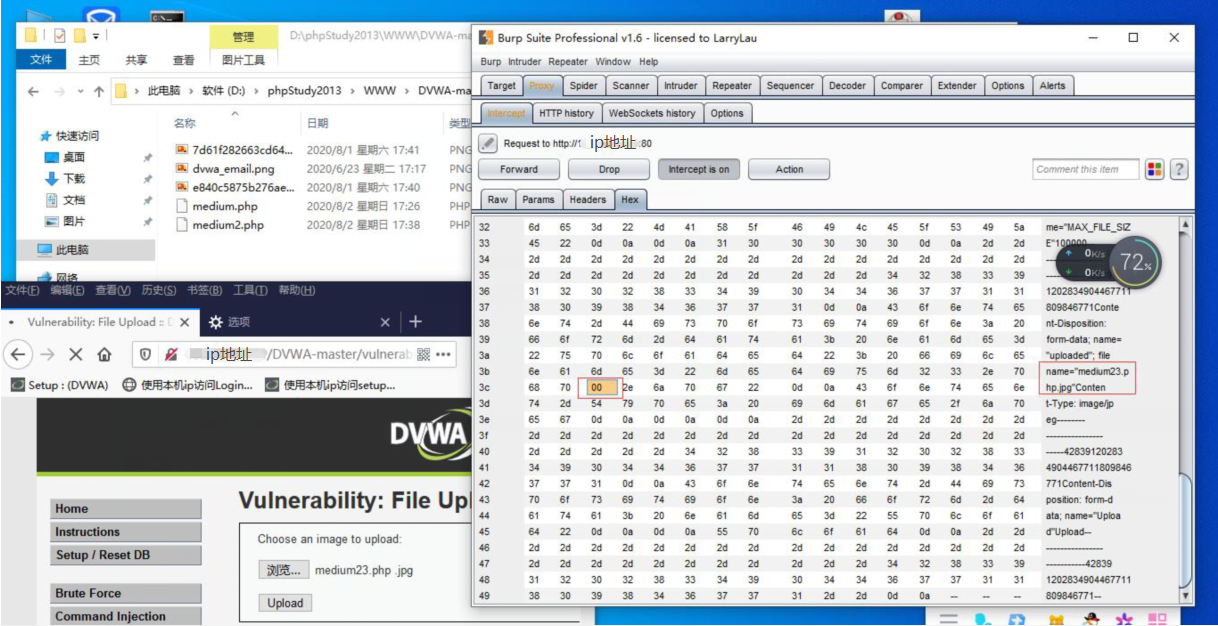The width and height of the screenshot is (1218, 626).
Task: Open the Intruder tab
Action: 681,85
